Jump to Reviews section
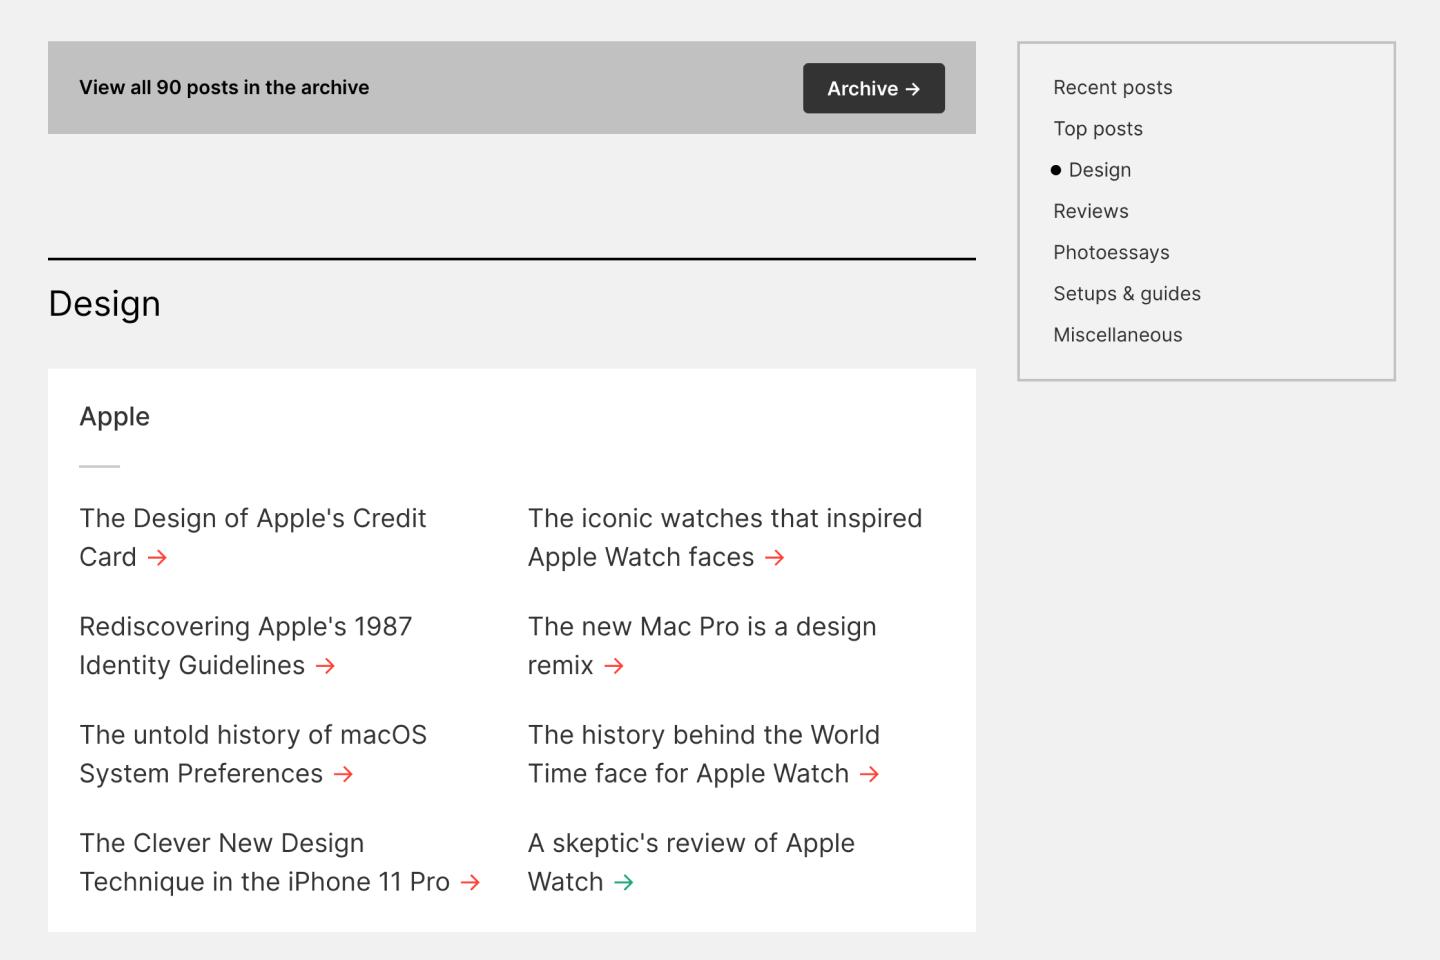 pos(1090,211)
